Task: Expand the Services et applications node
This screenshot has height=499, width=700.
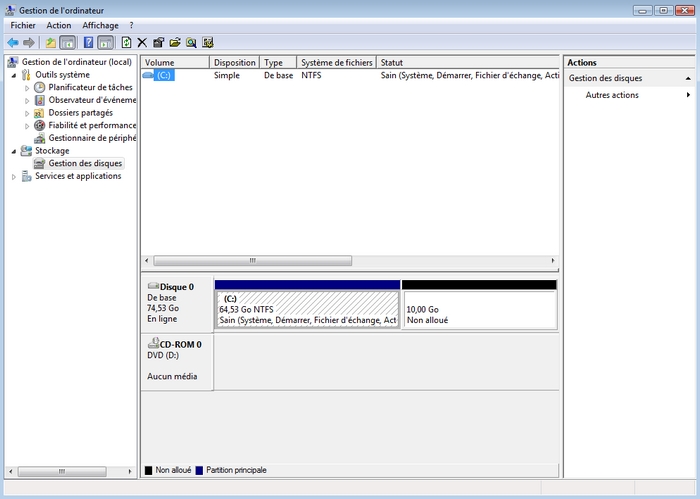Action: (14, 177)
